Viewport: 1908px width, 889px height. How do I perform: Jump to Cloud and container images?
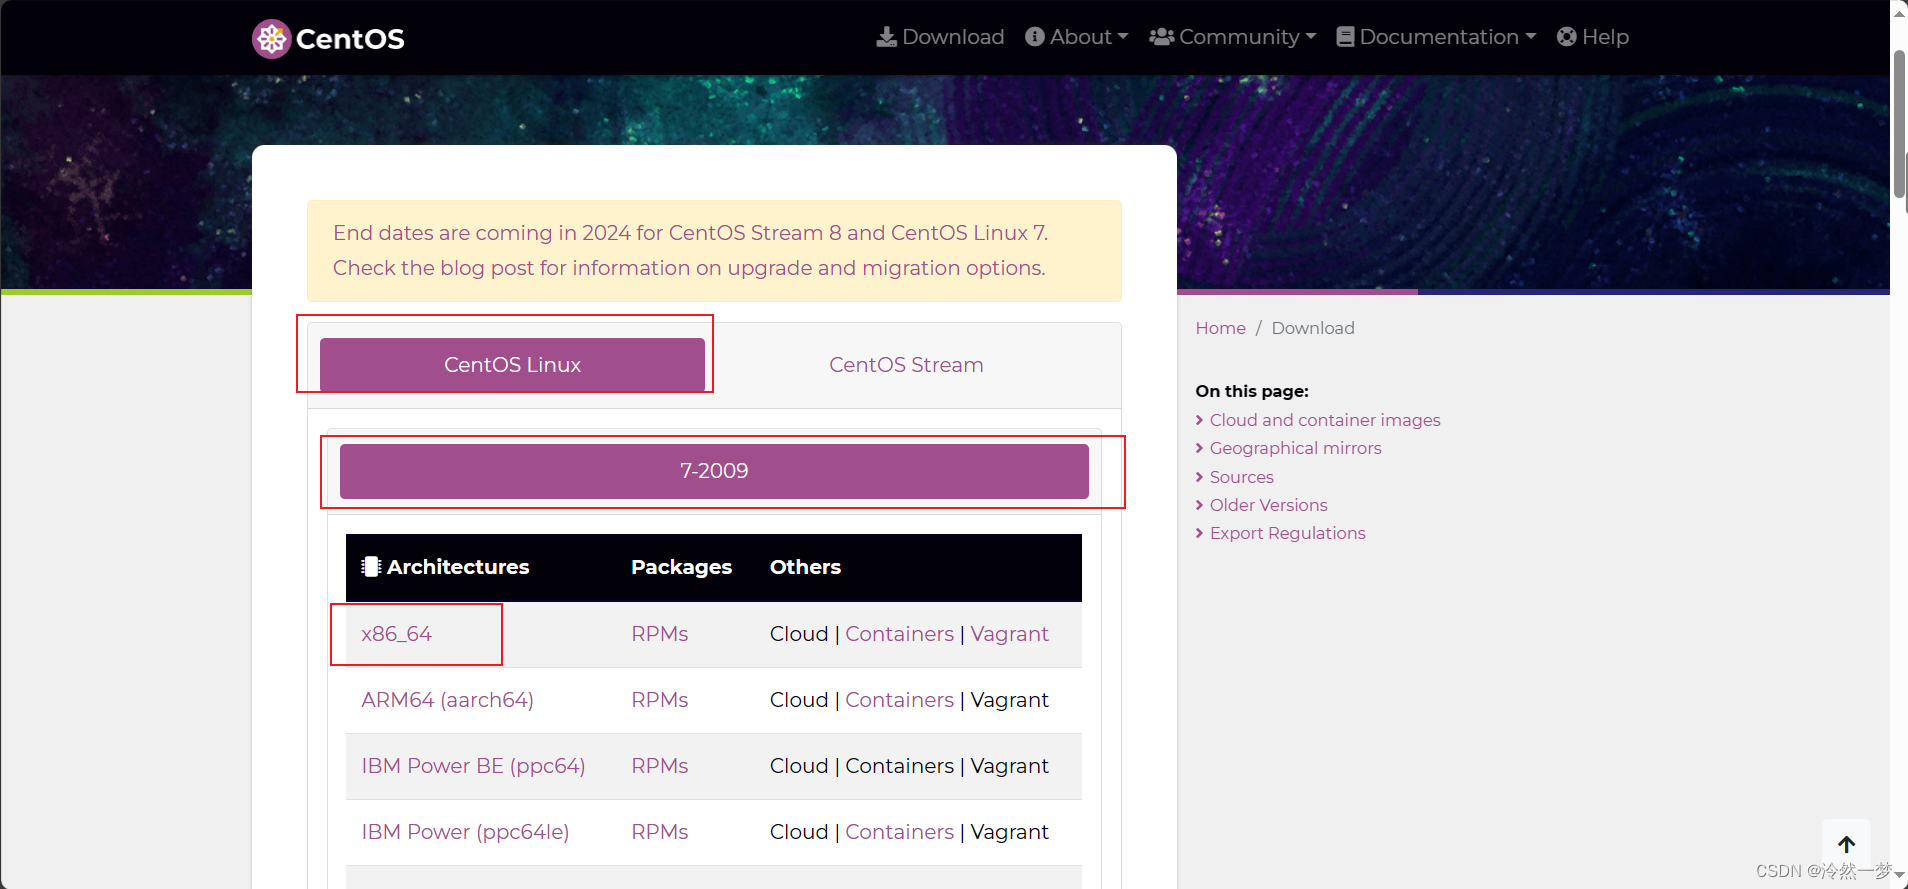[x=1325, y=420]
